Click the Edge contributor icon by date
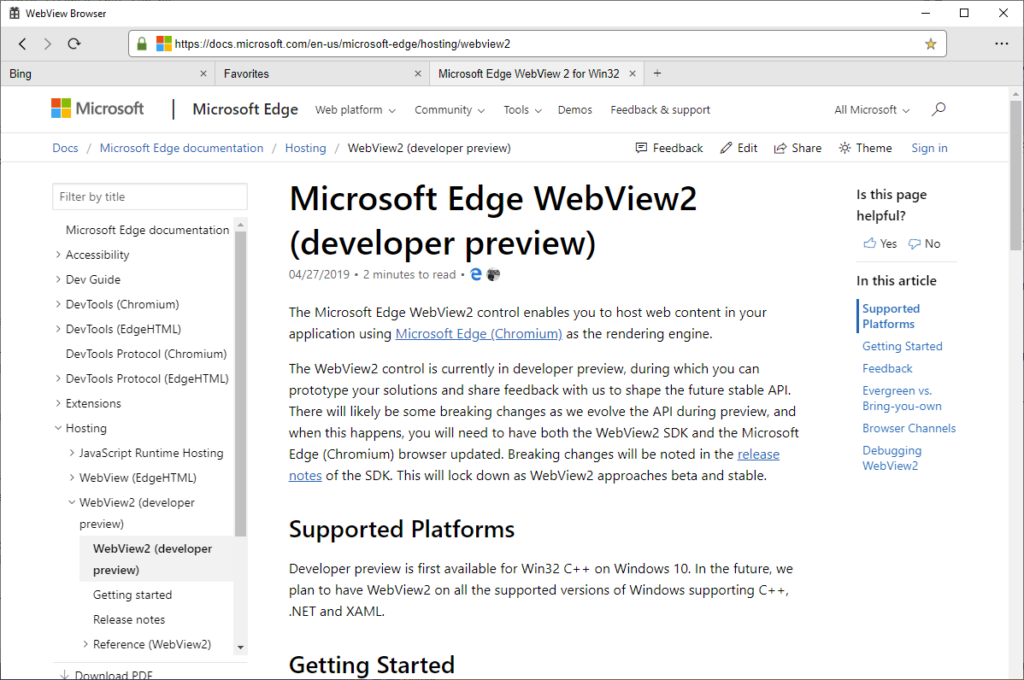Viewport: 1024px width, 680px height. tap(476, 274)
